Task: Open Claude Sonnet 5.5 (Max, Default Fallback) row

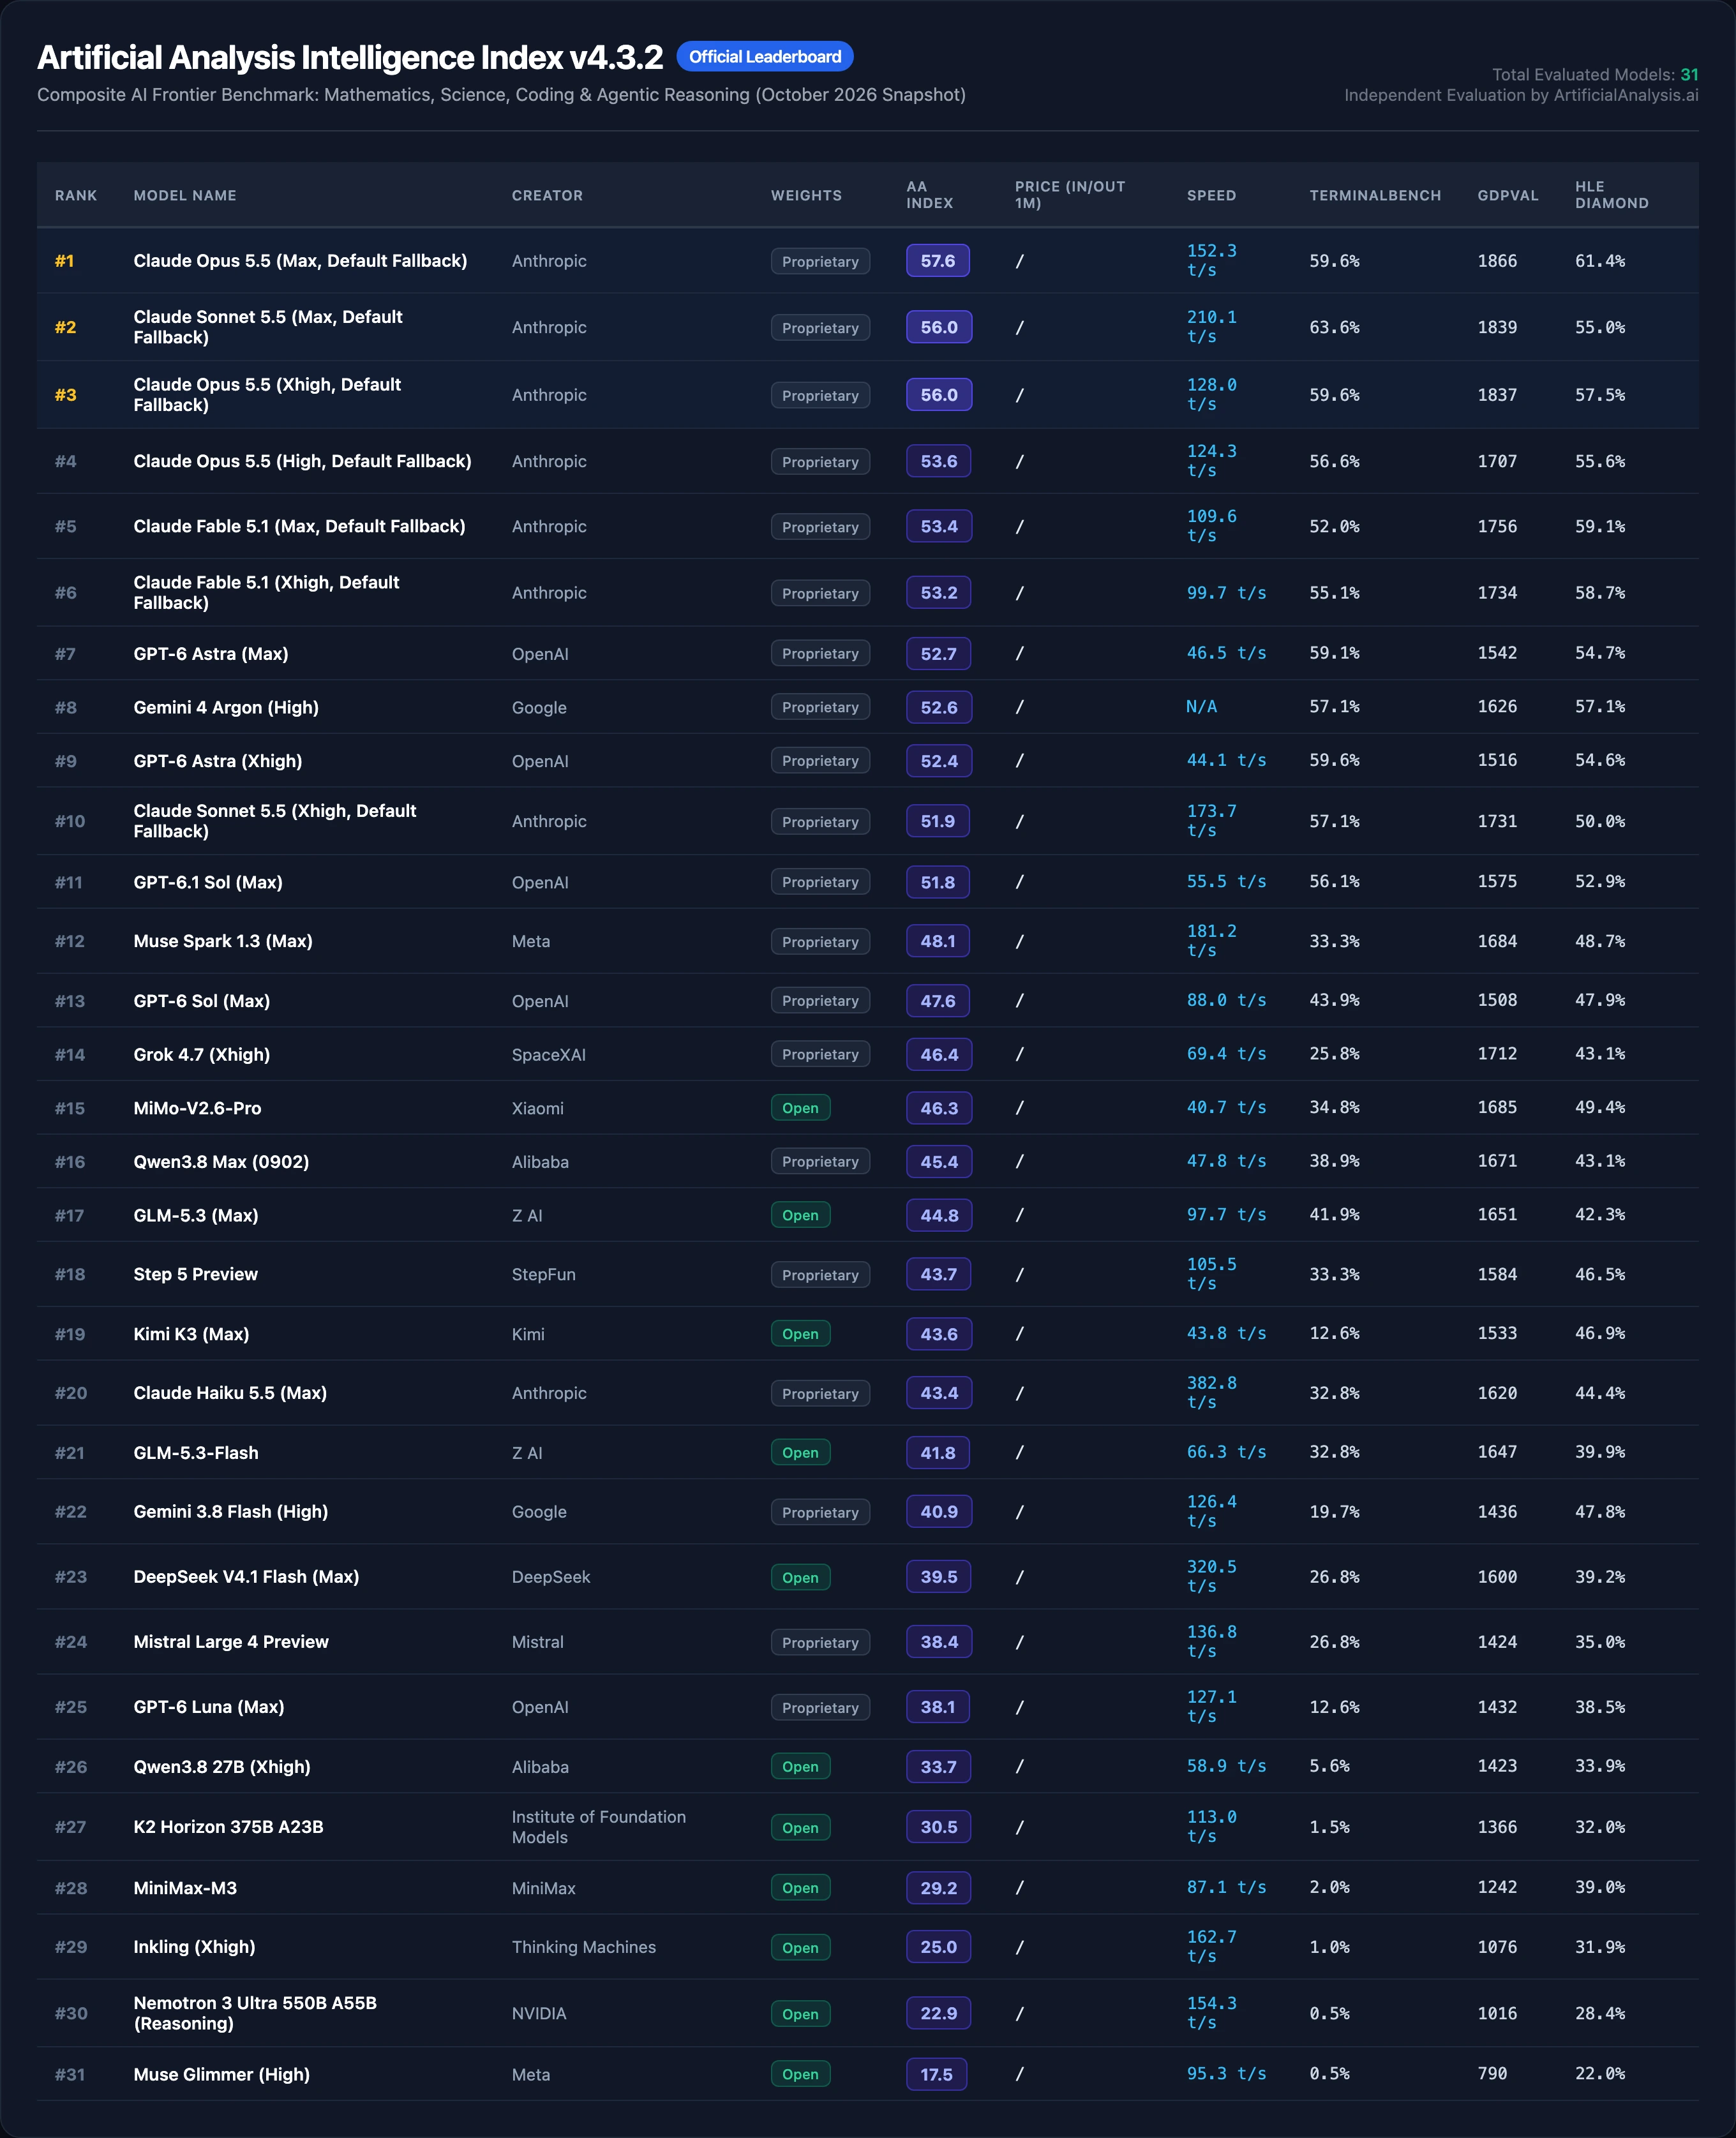Action: point(867,327)
